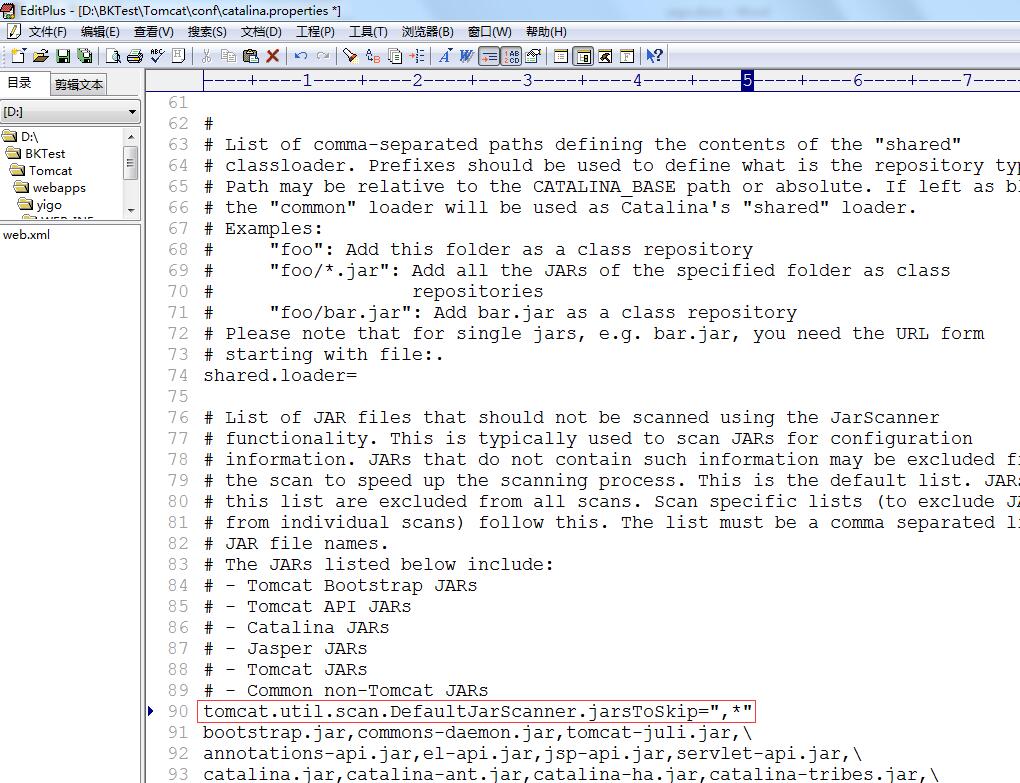
Task: Open the 查看(V) menu
Action: coord(154,32)
